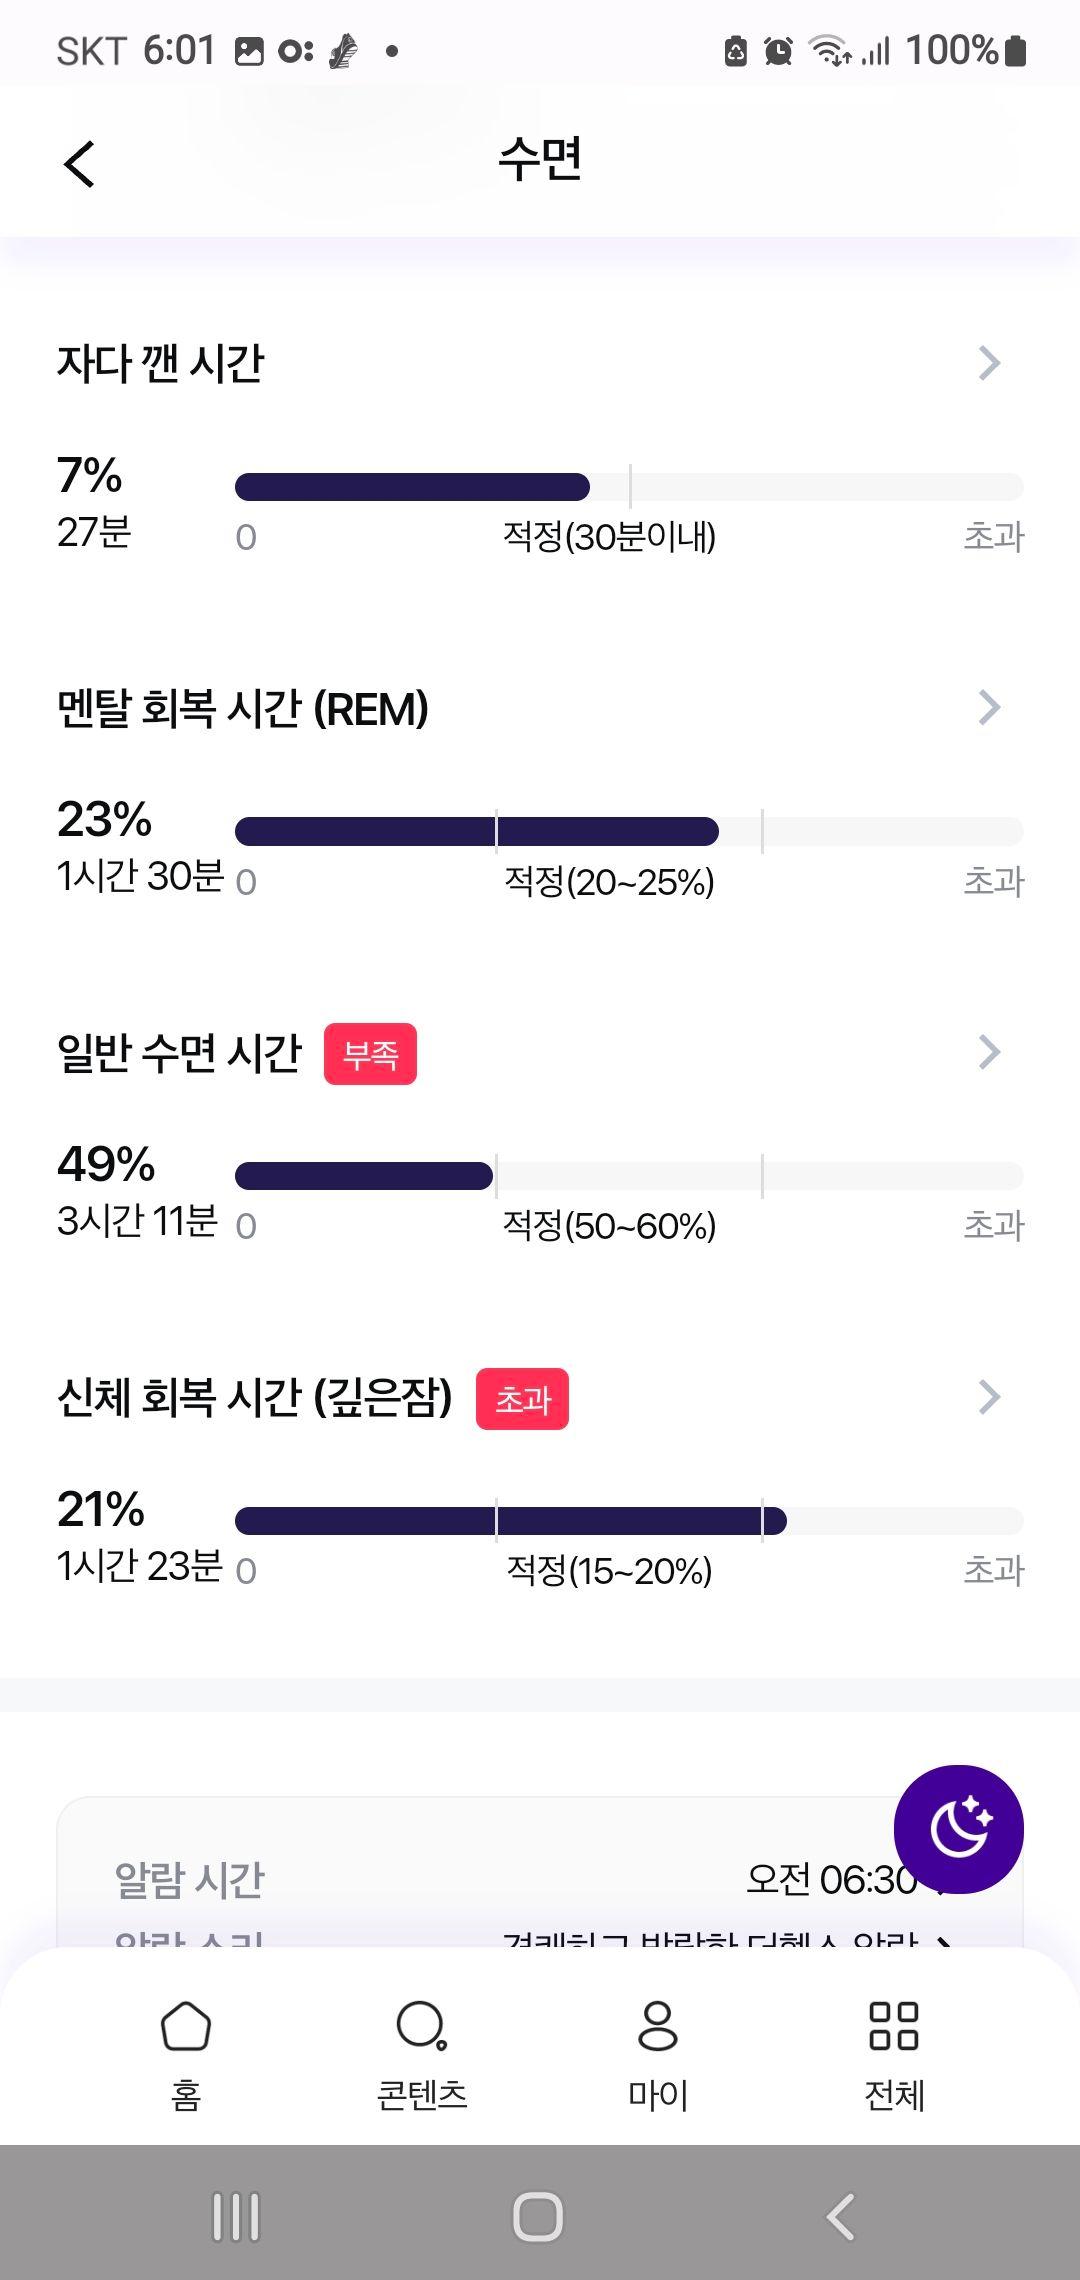Expand 자다 깬 시간 details chevron
1080x2280 pixels.
(x=989, y=363)
